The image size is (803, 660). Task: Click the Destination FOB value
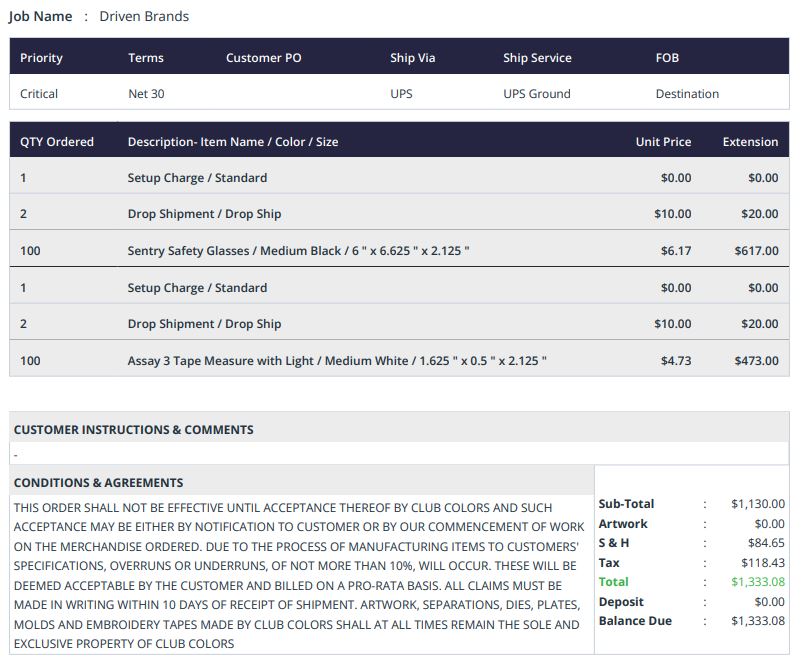coord(687,94)
